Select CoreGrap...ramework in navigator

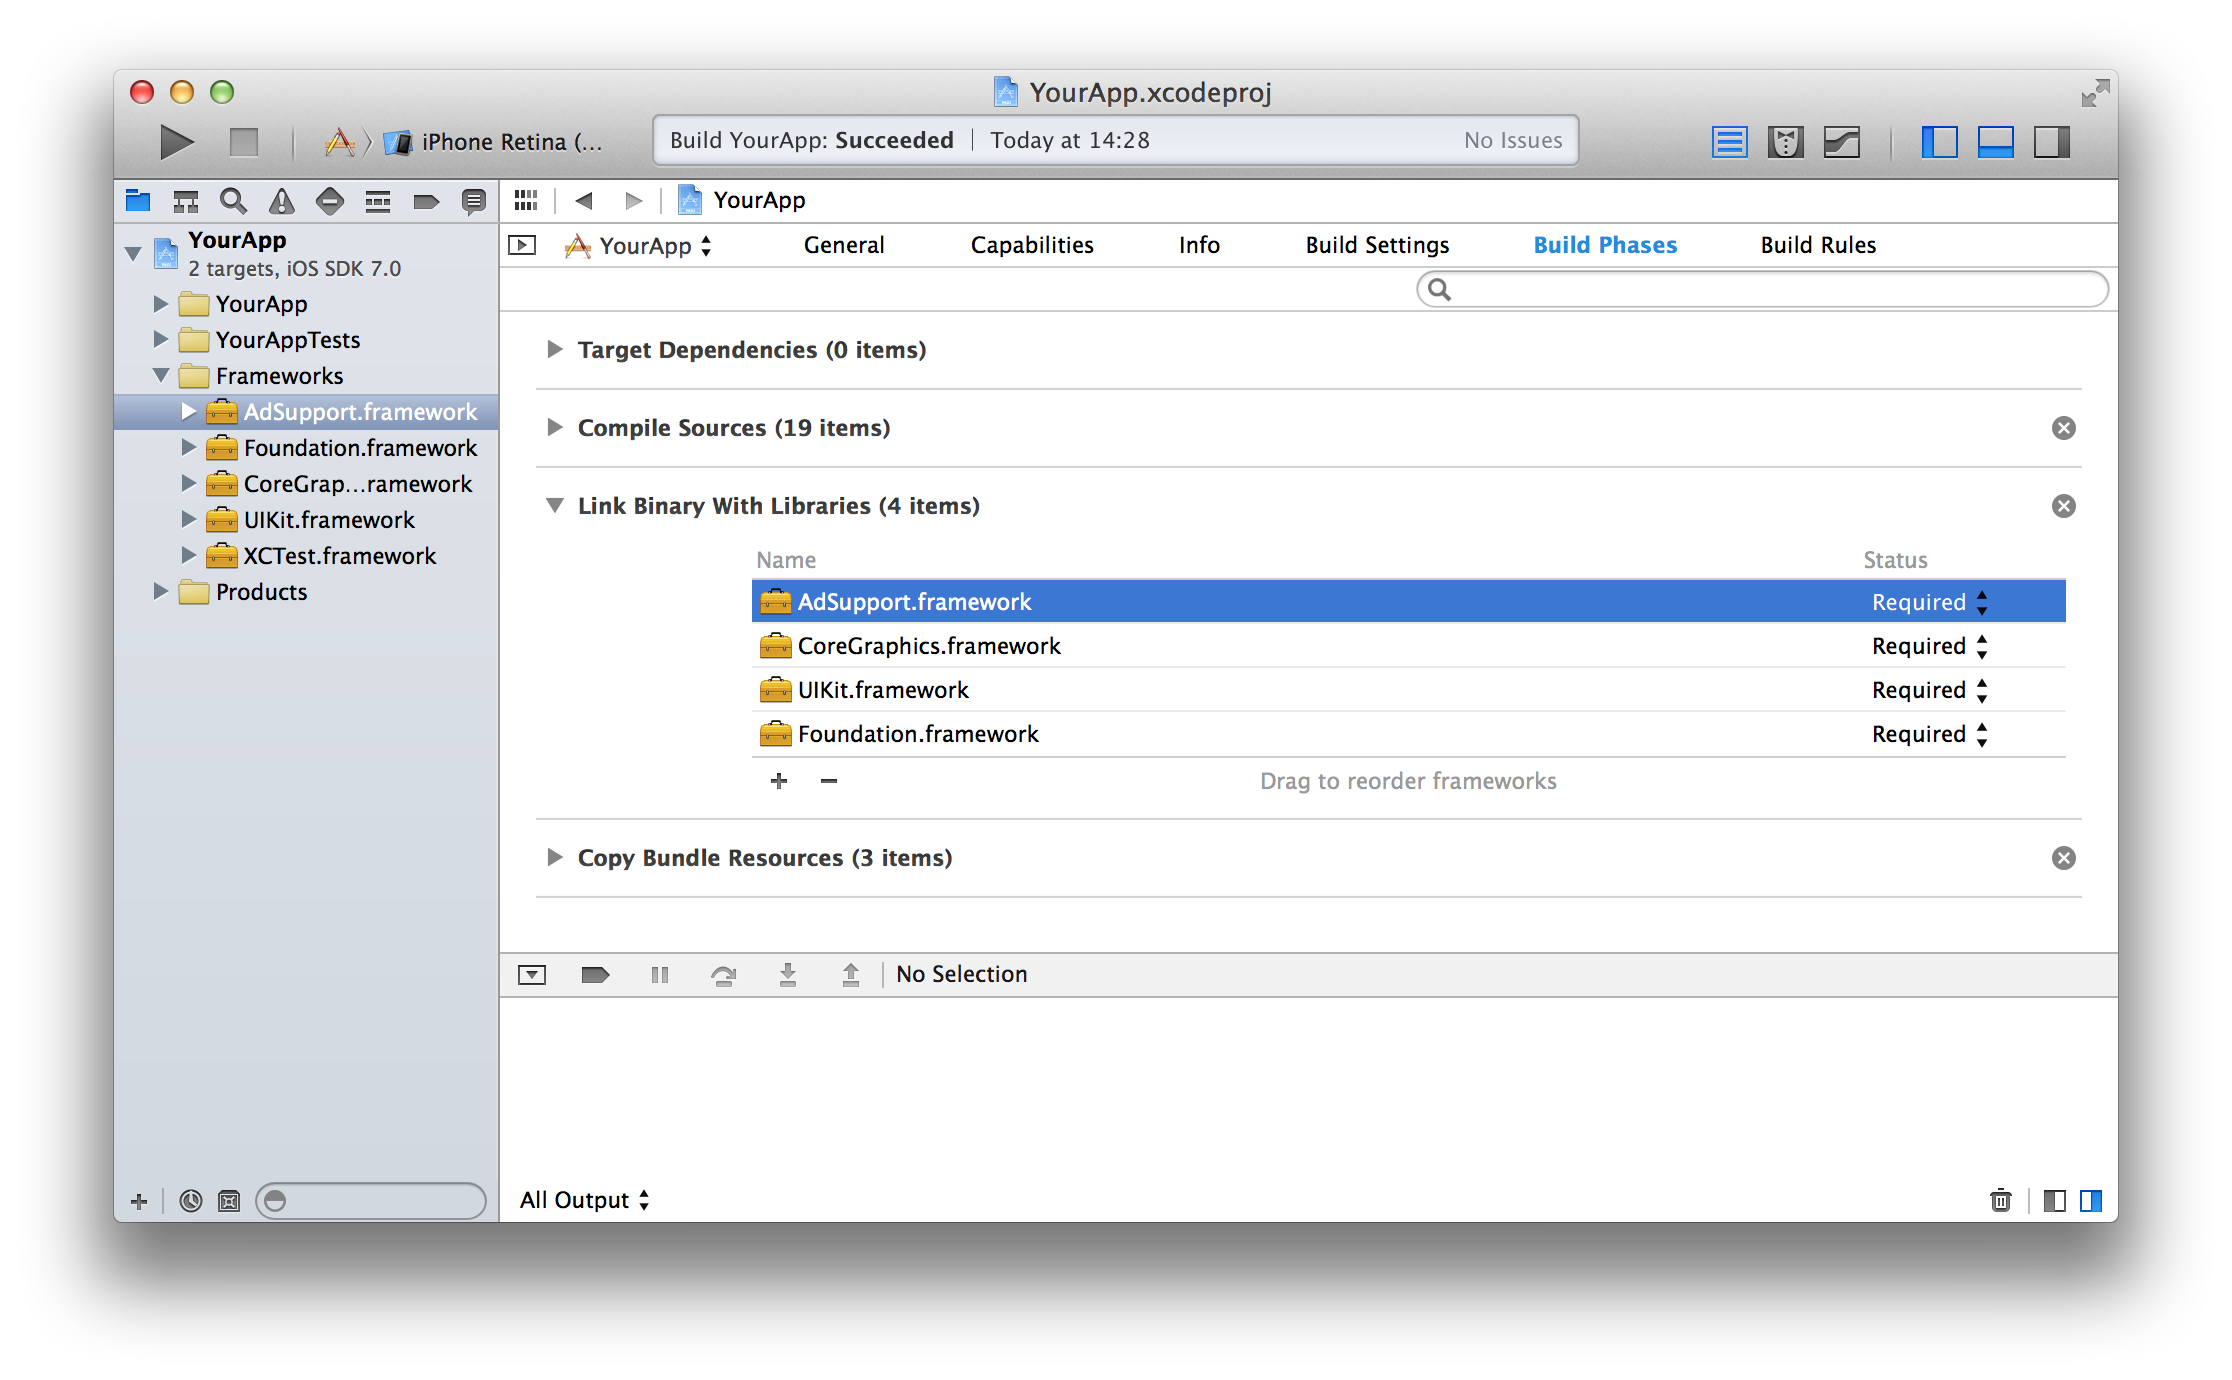[x=306, y=483]
